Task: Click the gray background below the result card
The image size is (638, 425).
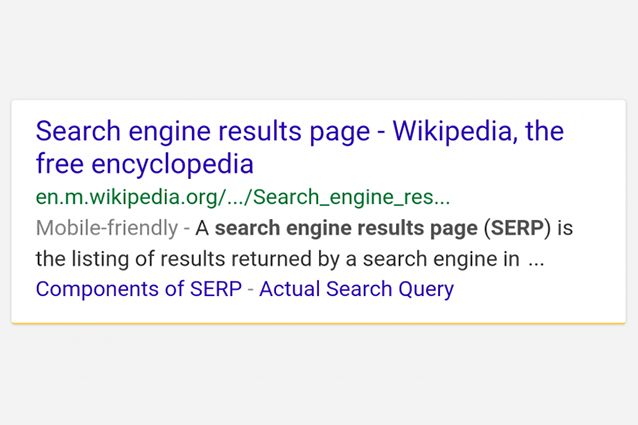Action: 319,375
